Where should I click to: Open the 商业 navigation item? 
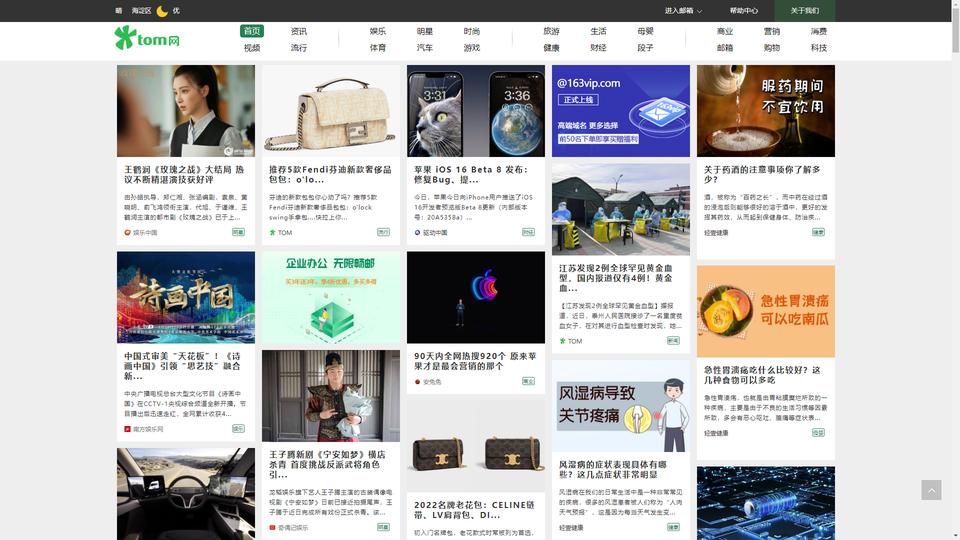pyautogui.click(x=725, y=31)
